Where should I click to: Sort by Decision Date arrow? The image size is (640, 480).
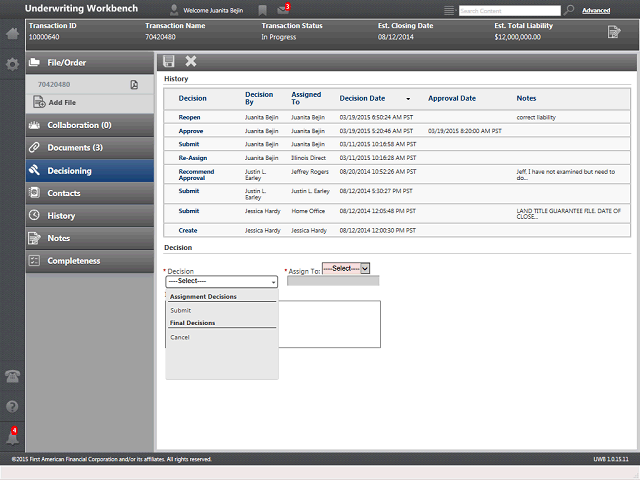[x=408, y=99]
